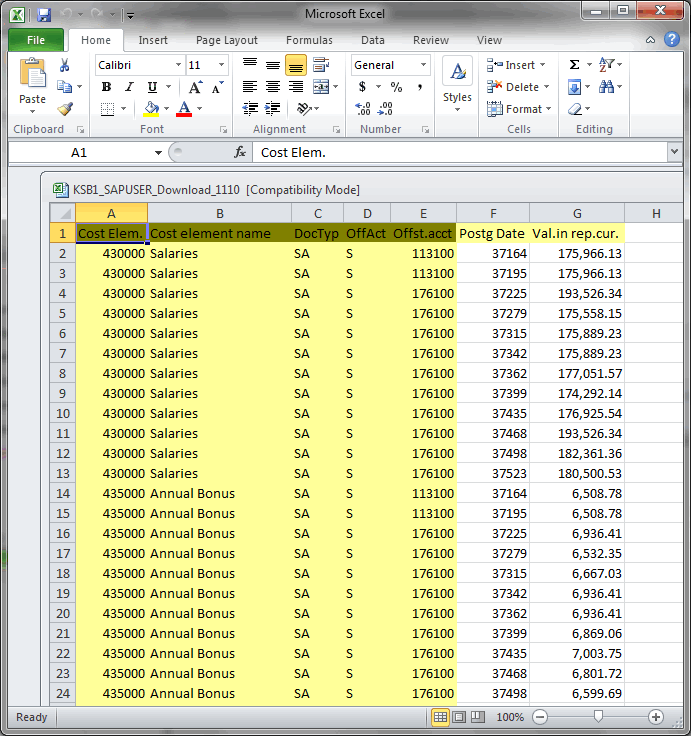Apply Accounting dollar number format
The width and height of the screenshot is (691, 736).
362,87
